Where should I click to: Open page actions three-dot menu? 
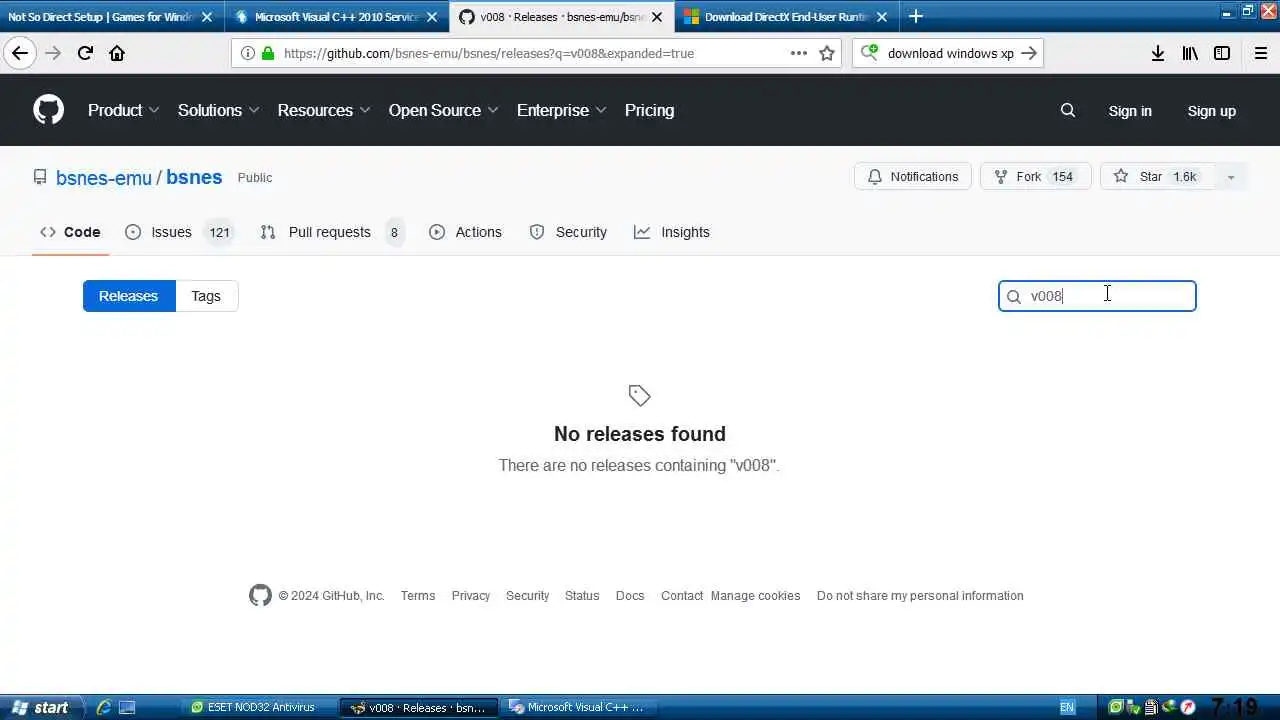click(798, 53)
